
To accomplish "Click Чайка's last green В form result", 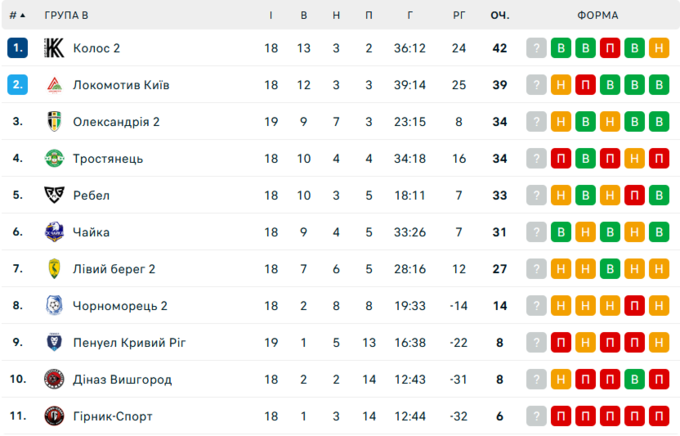I will point(658,232).
